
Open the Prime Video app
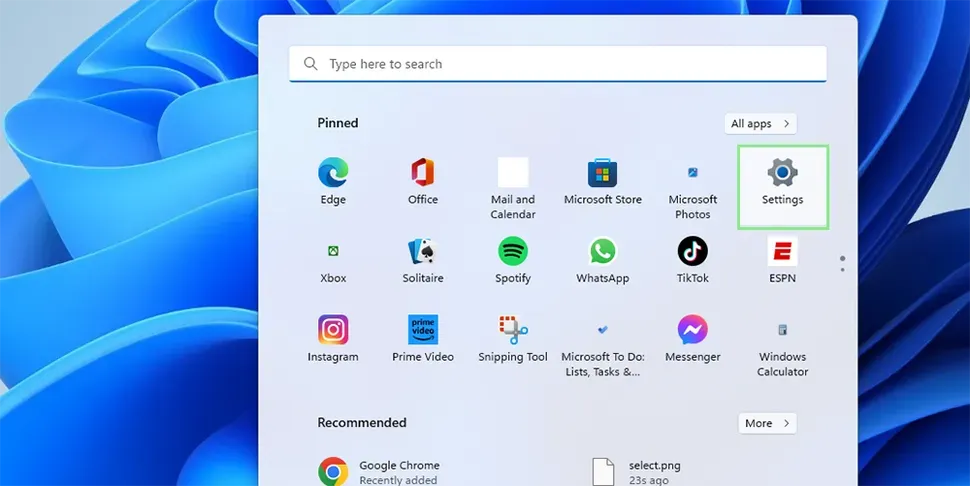click(x=423, y=339)
